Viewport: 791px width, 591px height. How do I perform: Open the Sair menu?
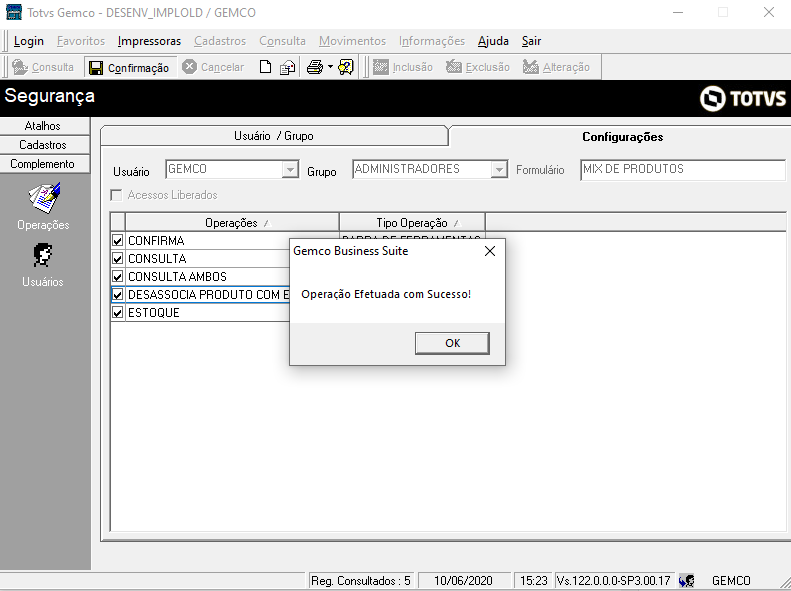(531, 41)
